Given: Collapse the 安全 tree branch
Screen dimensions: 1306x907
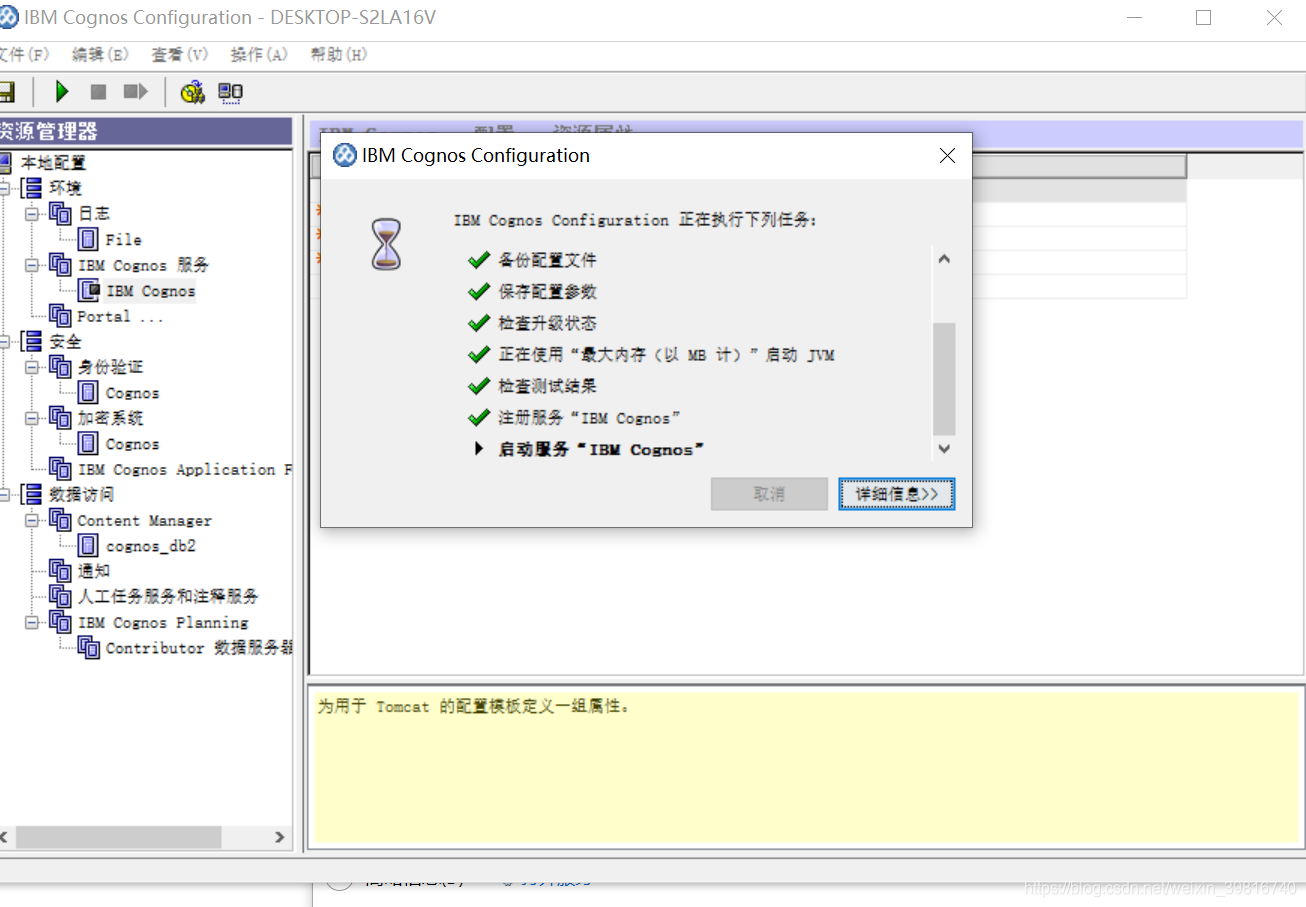Looking at the screenshot, I should (4, 342).
